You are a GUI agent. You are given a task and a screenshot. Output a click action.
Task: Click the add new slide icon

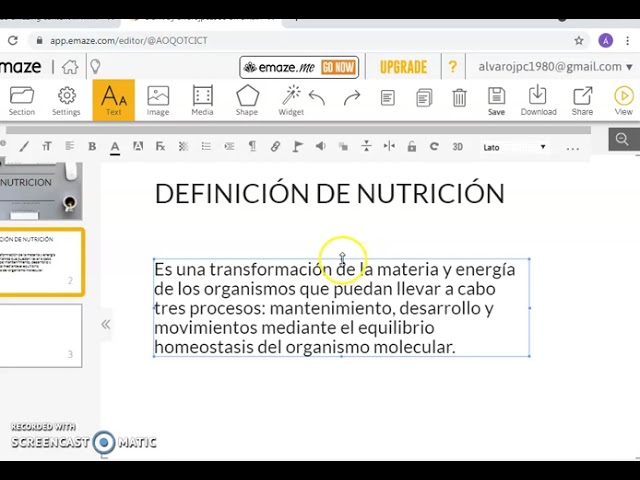387,98
